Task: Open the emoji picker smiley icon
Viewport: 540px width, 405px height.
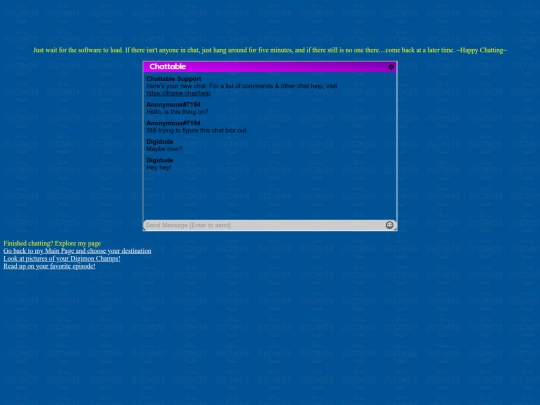Action: coord(389,225)
